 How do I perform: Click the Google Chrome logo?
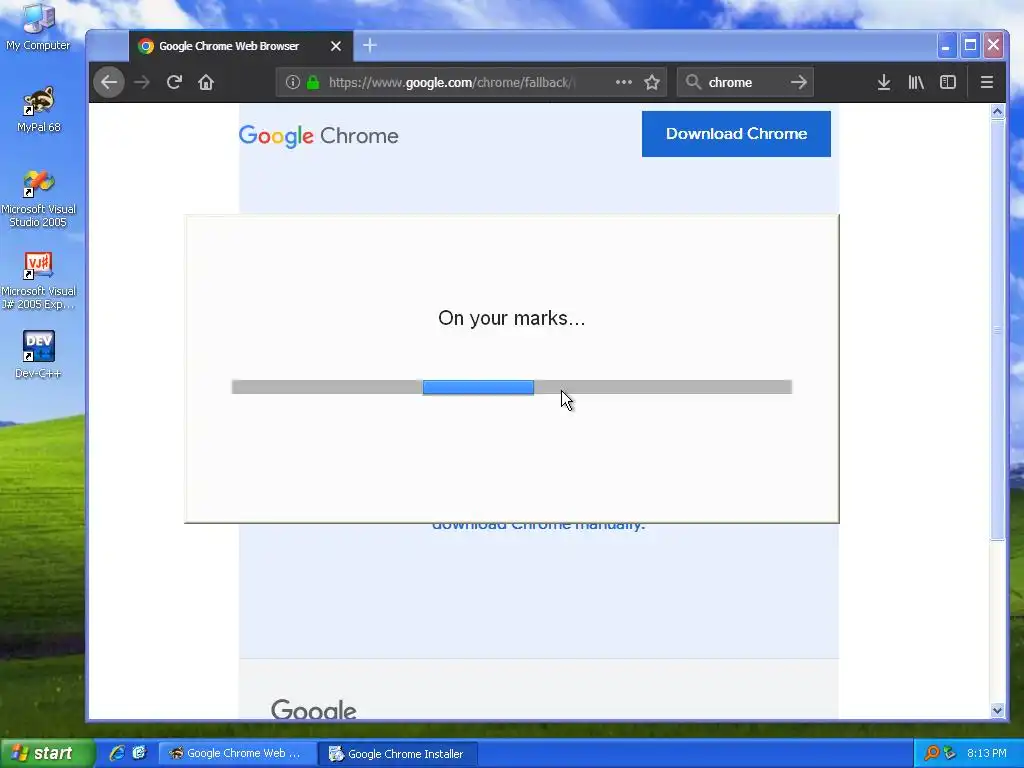click(x=319, y=136)
